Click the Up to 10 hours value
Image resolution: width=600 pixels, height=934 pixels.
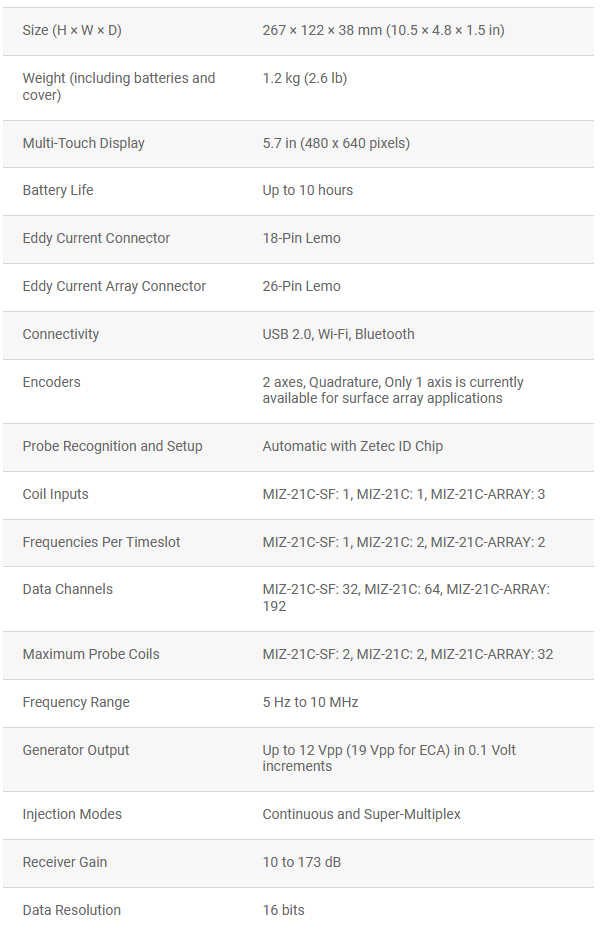(308, 190)
